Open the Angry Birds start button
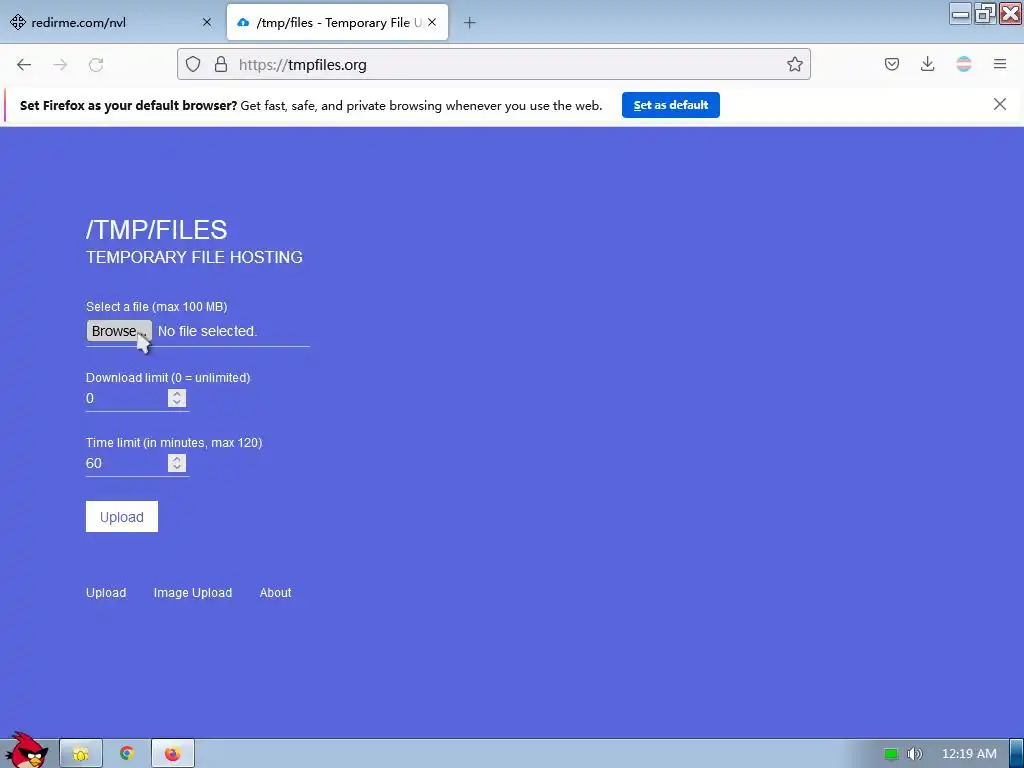This screenshot has width=1024, height=768. [26, 751]
